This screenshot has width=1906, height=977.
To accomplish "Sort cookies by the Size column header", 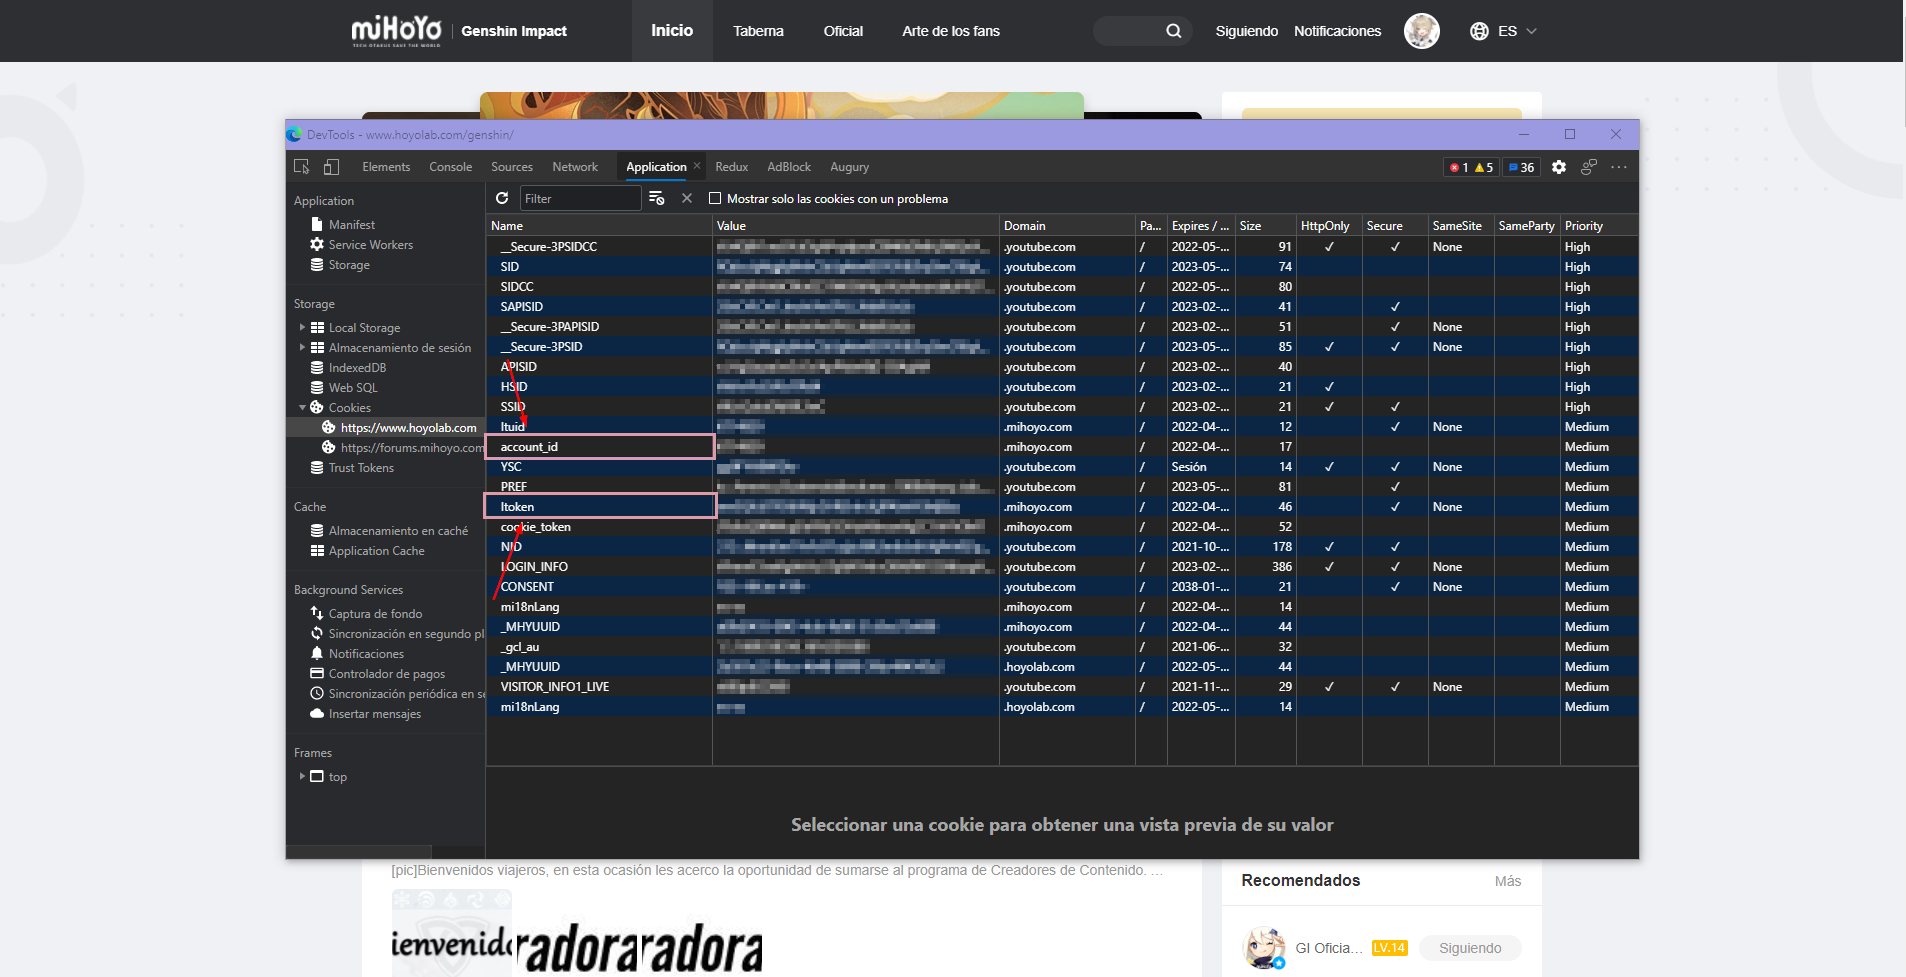I will coord(1265,226).
